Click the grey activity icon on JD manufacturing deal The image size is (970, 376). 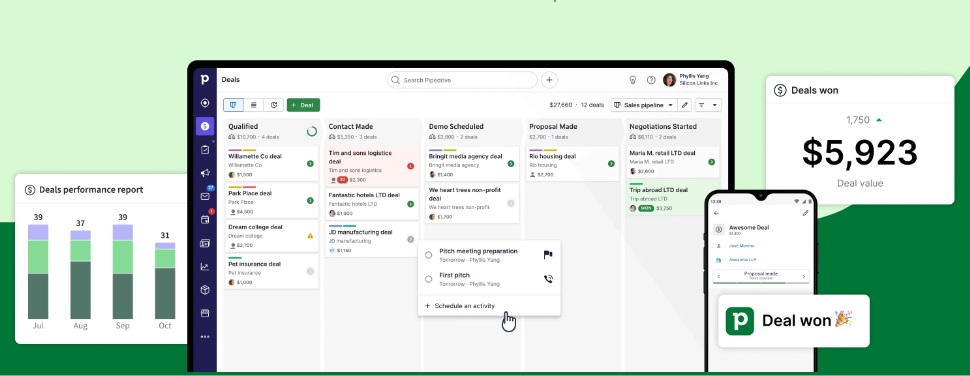(410, 239)
